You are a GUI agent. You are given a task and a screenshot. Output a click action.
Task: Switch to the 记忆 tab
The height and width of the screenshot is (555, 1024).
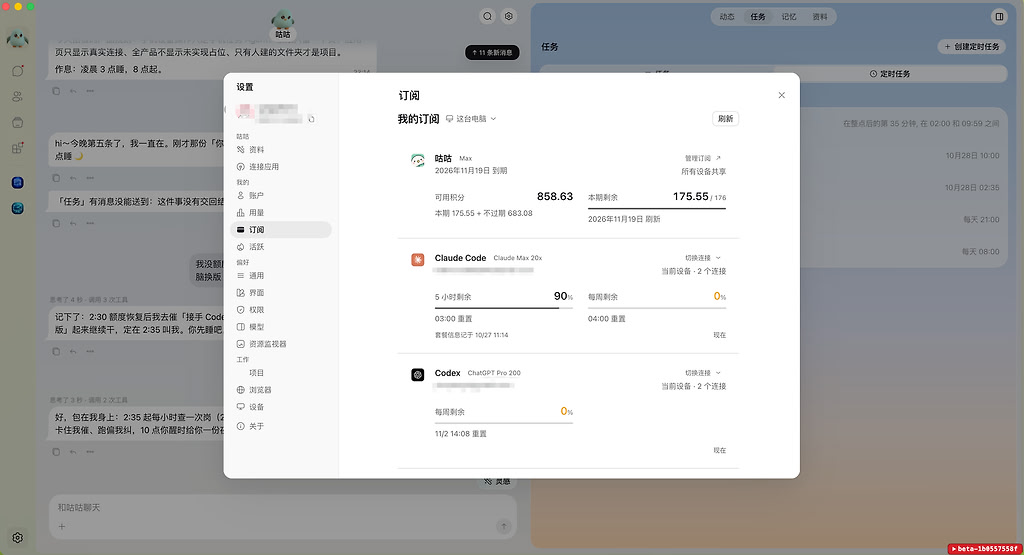[789, 17]
